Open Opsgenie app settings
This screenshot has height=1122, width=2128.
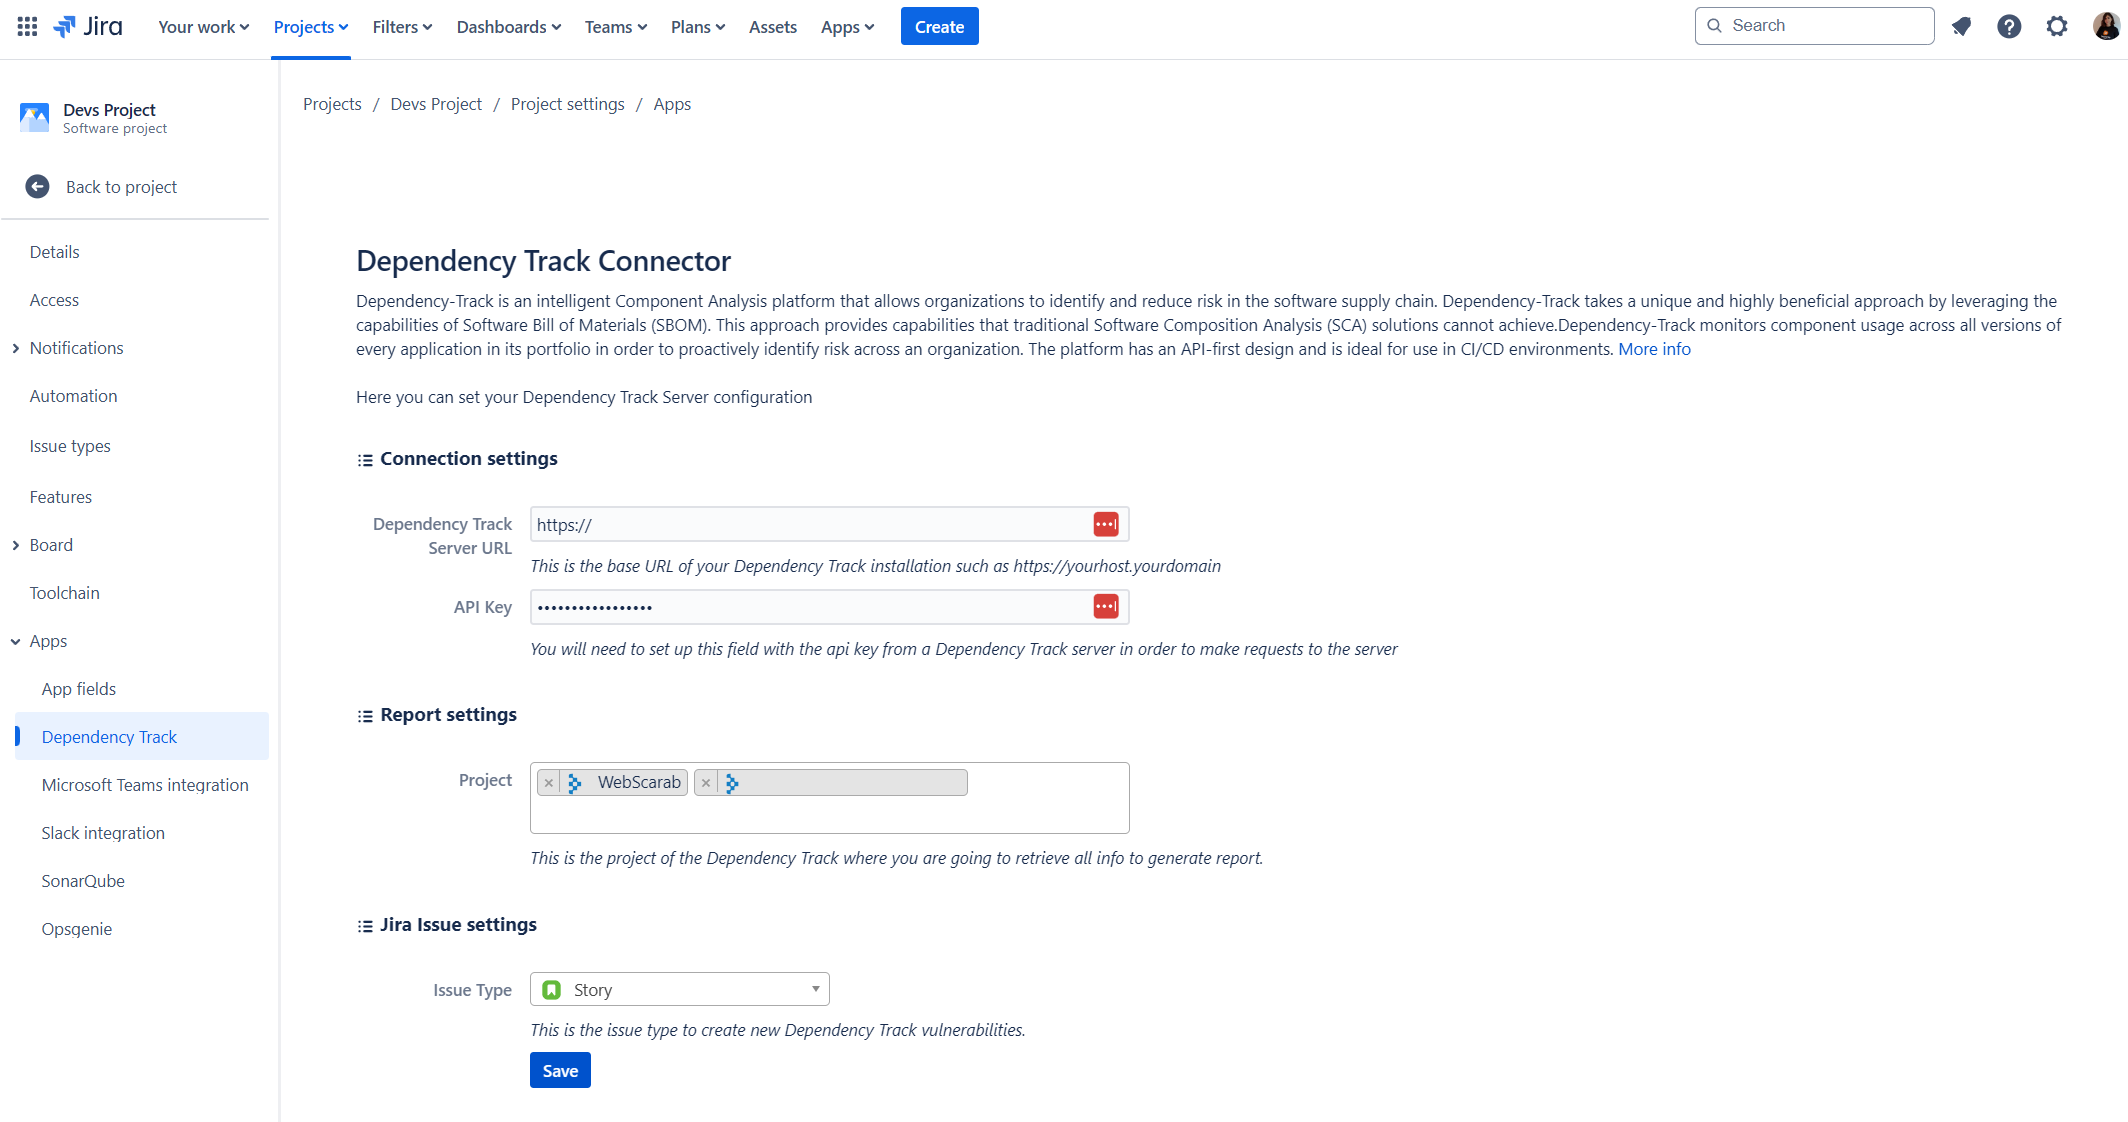(77, 929)
